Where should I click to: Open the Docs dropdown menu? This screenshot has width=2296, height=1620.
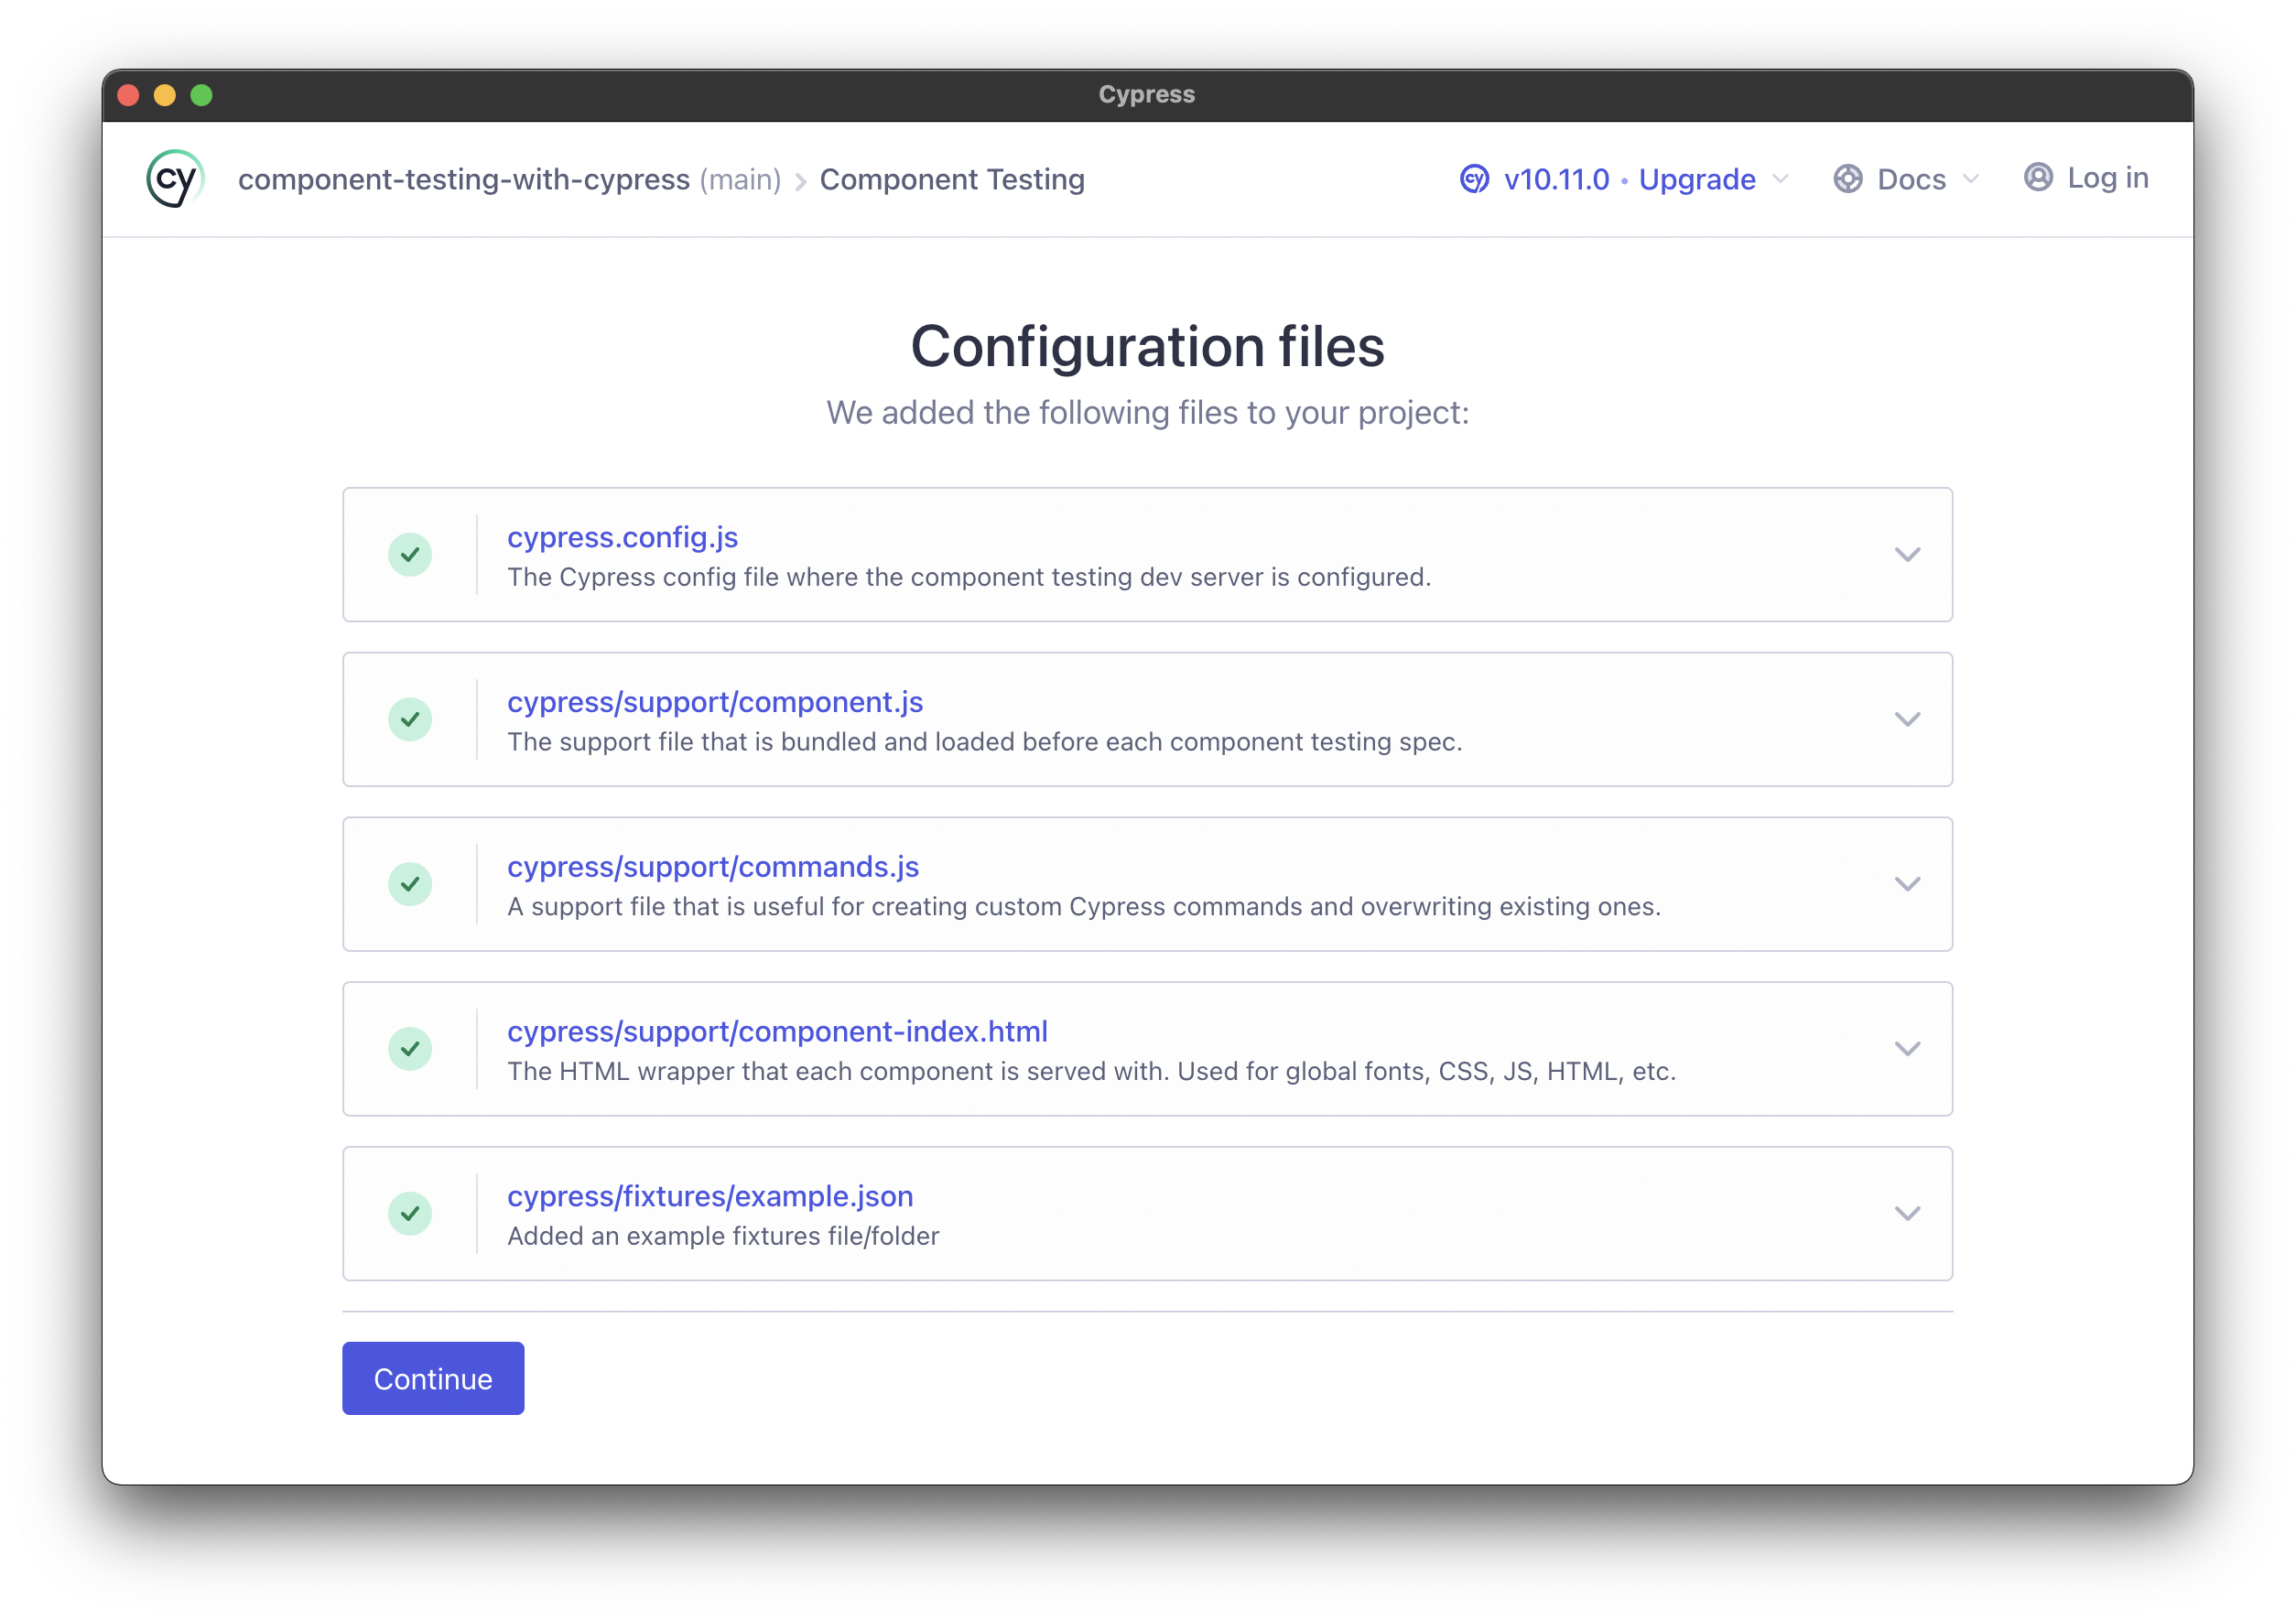[x=1911, y=179]
